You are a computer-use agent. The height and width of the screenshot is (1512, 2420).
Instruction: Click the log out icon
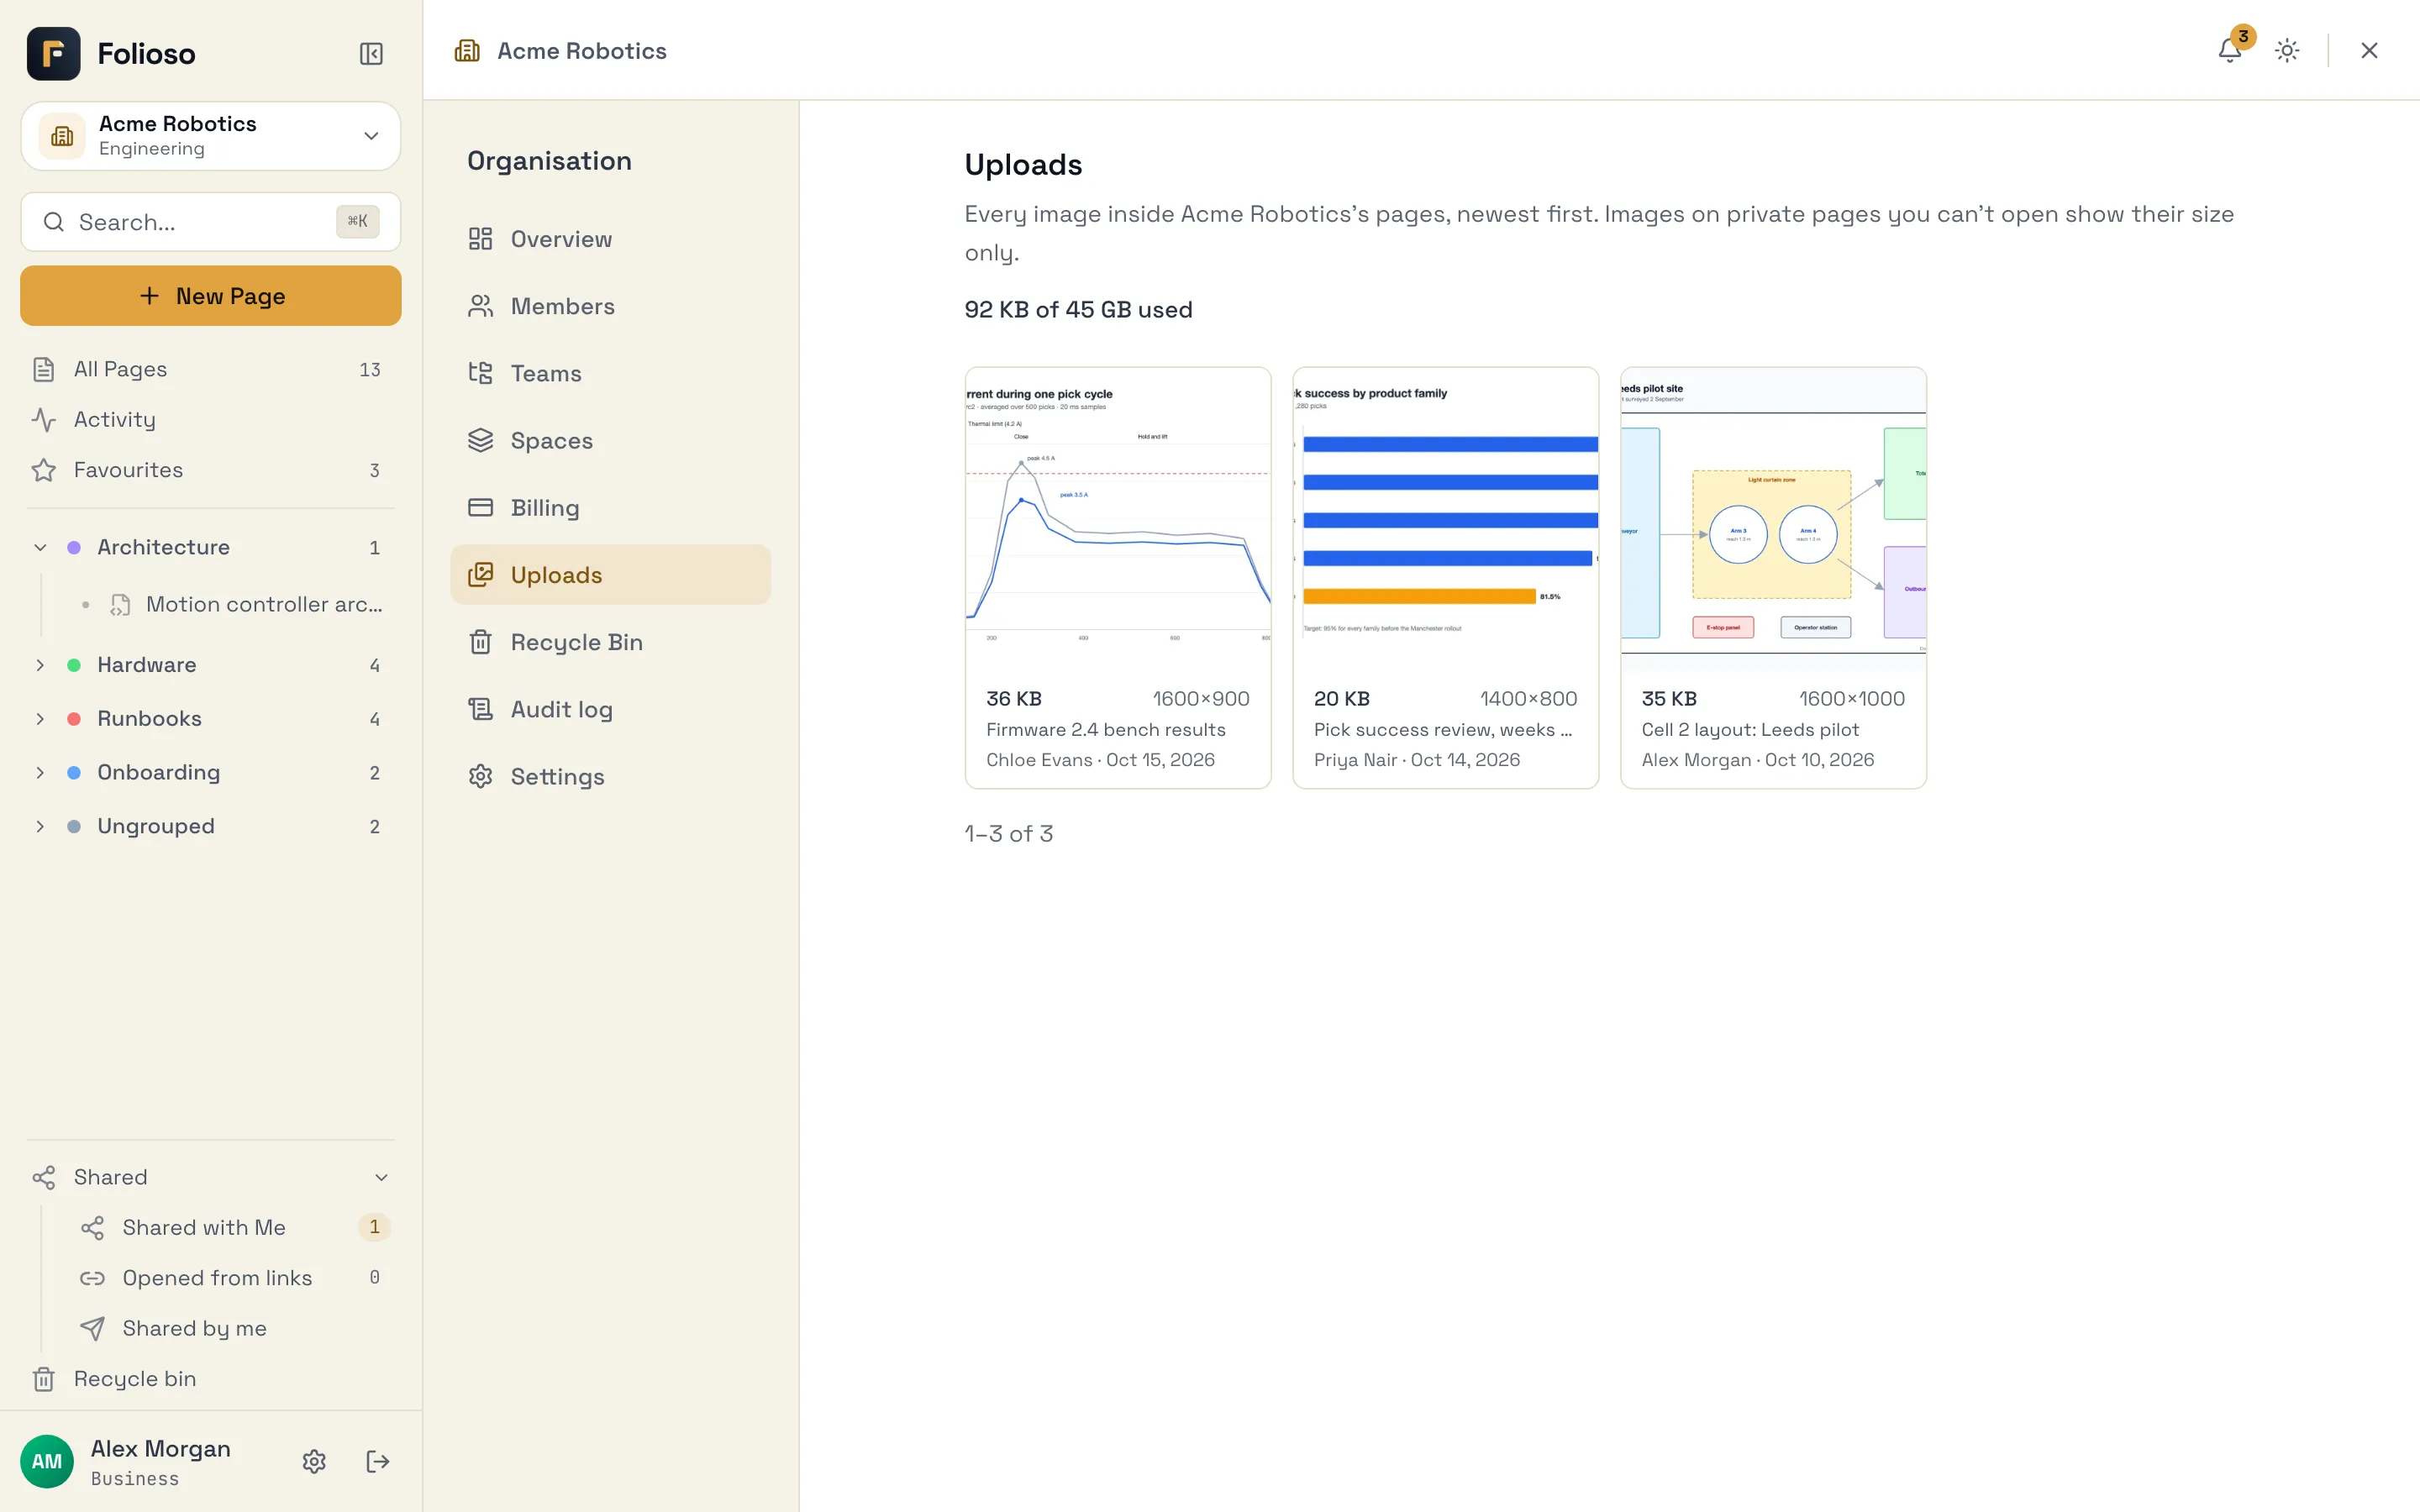pos(378,1461)
